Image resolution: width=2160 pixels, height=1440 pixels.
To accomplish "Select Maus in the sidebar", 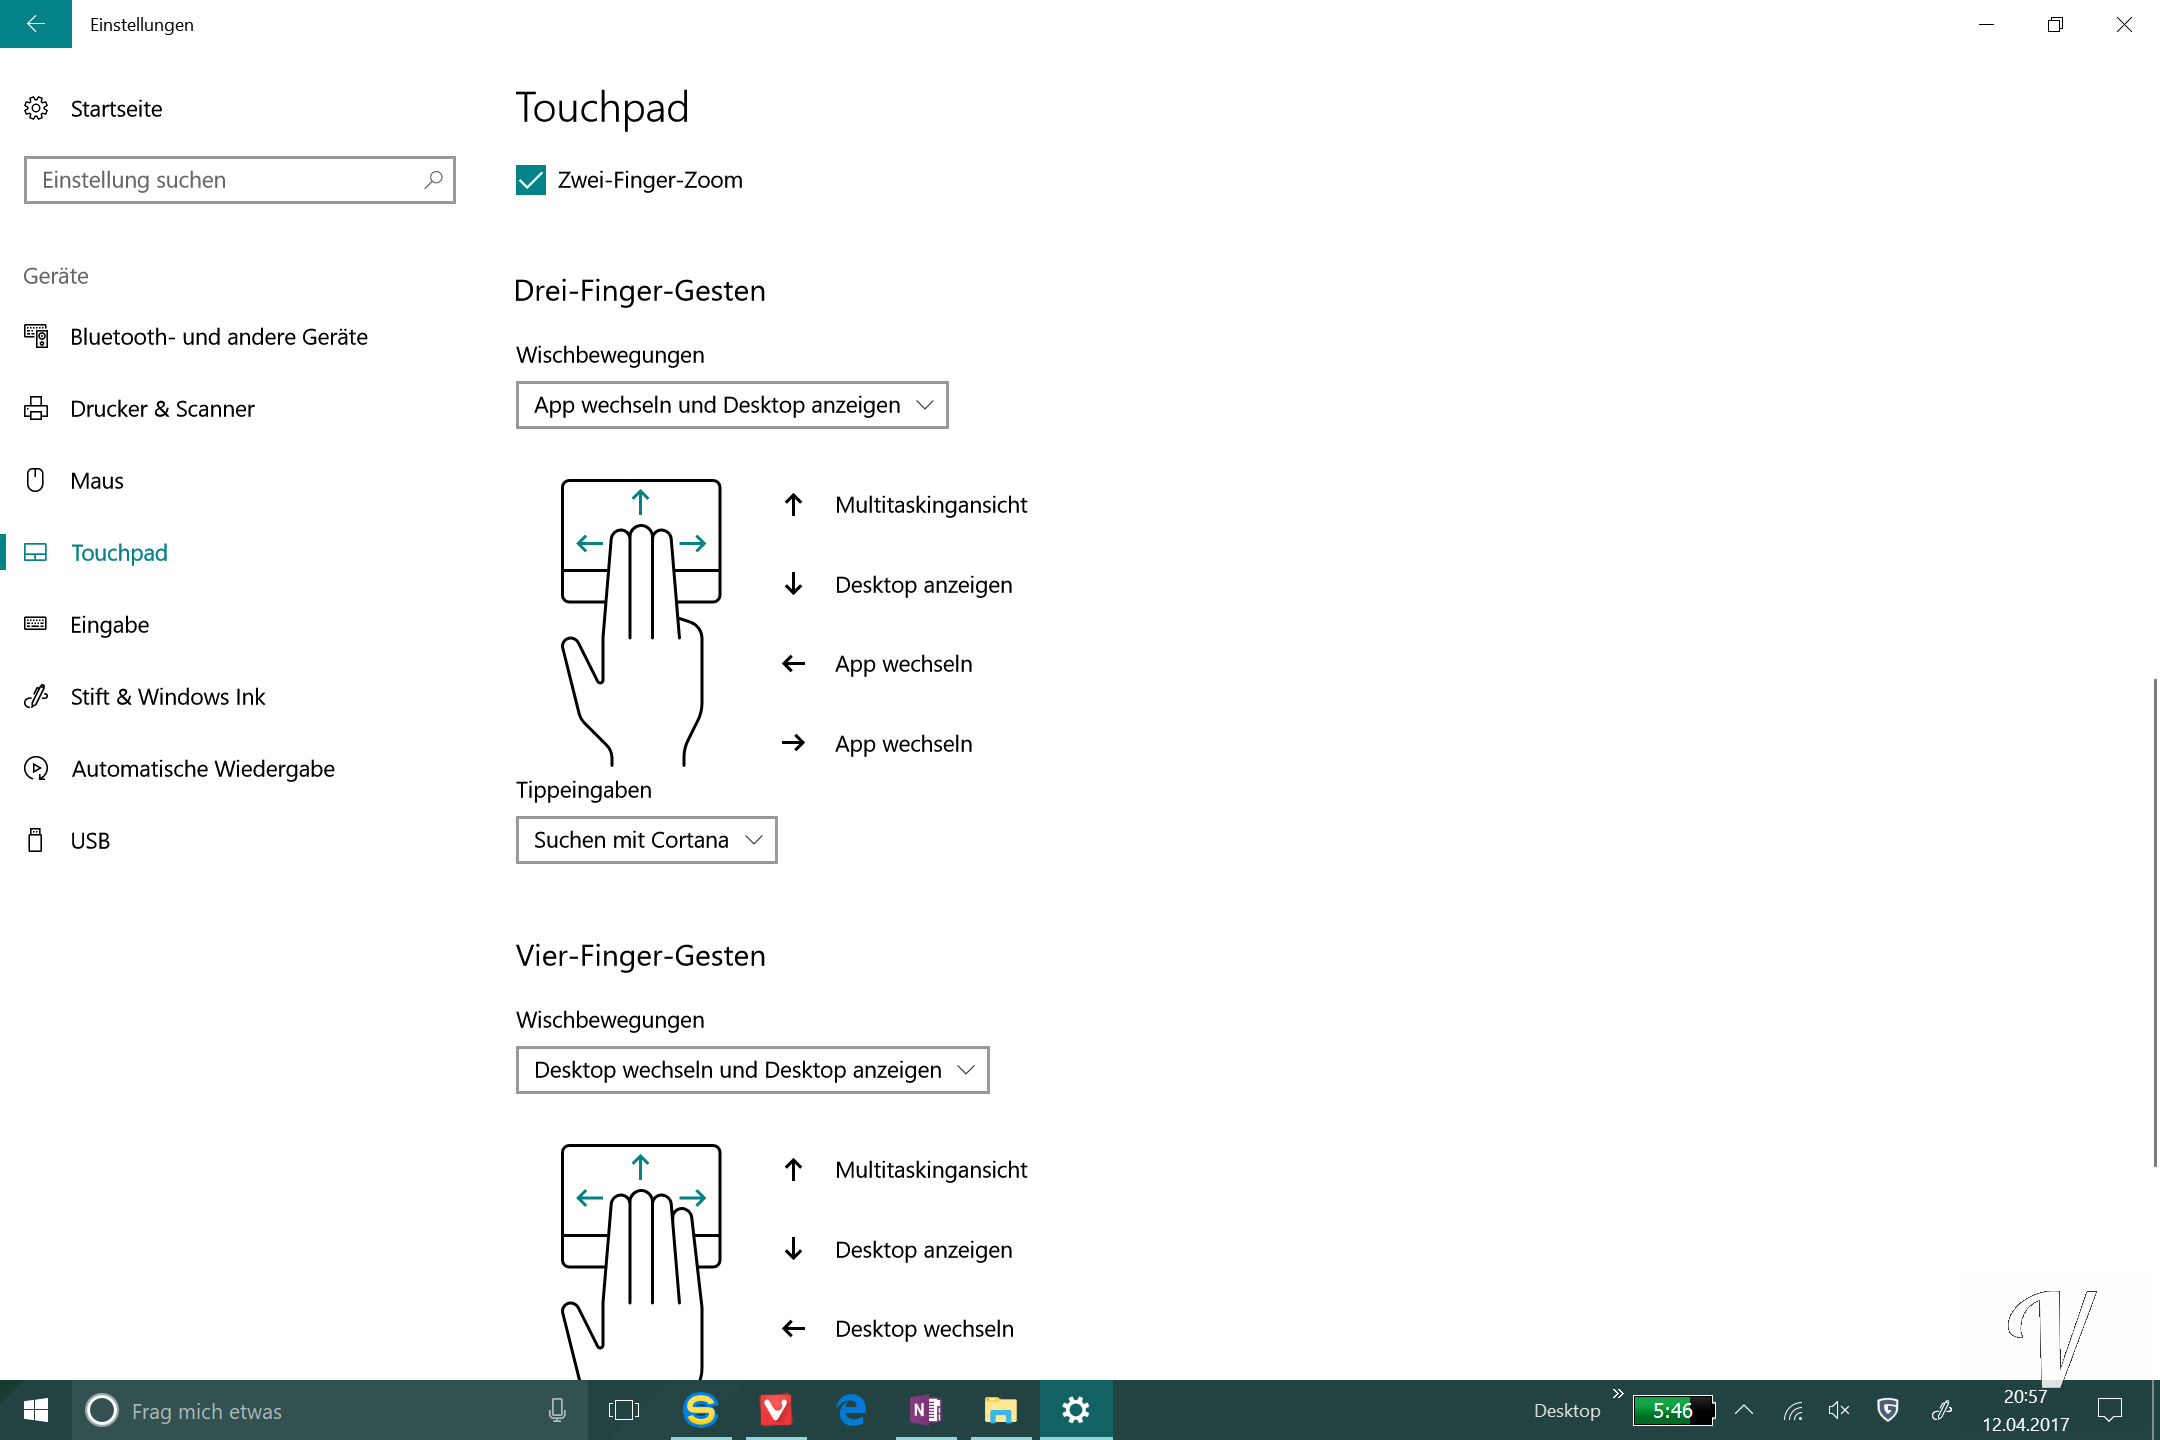I will click(x=97, y=481).
